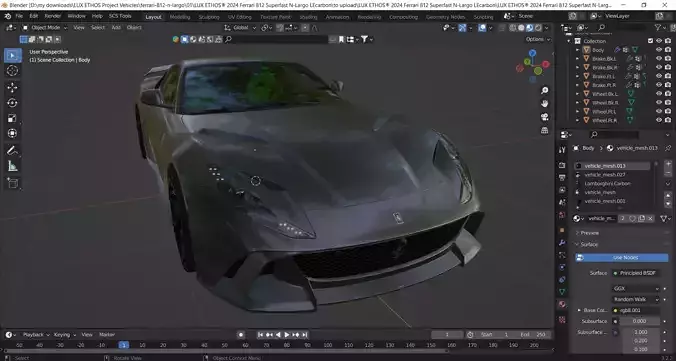Open the Tool properties tab

coord(562,150)
